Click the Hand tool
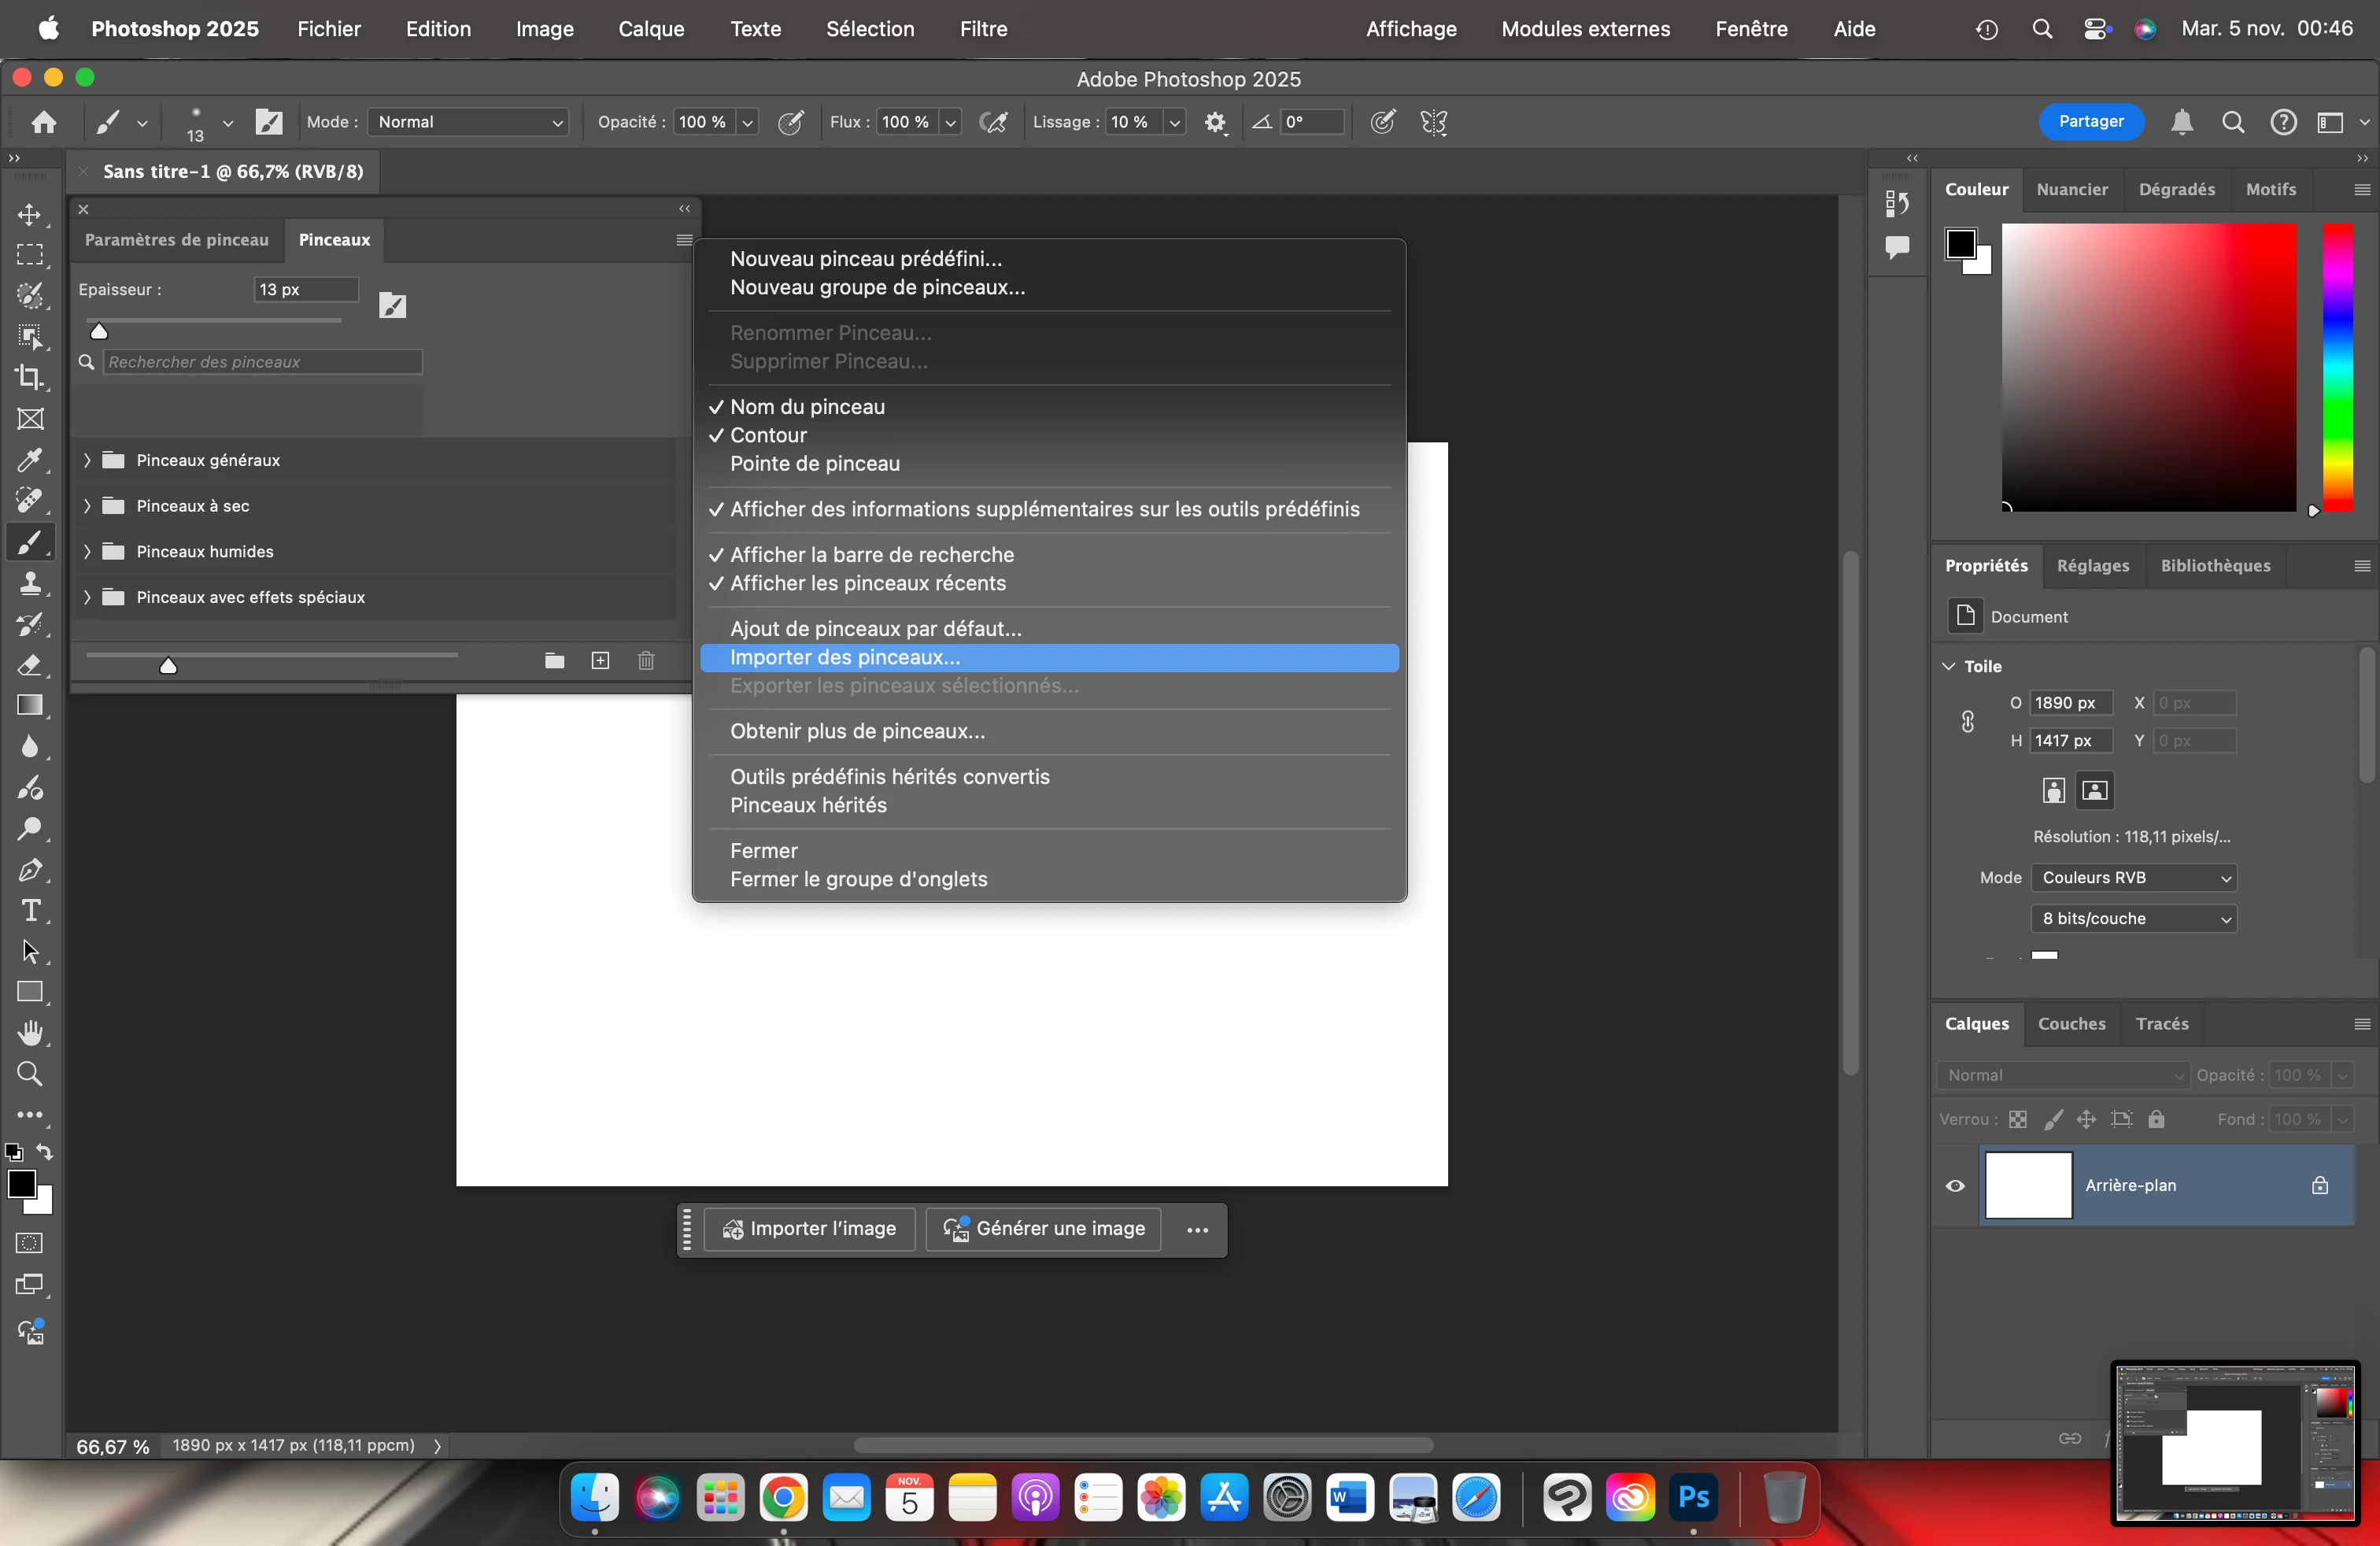Screen dimensions: 2380x1546 point(30,1033)
